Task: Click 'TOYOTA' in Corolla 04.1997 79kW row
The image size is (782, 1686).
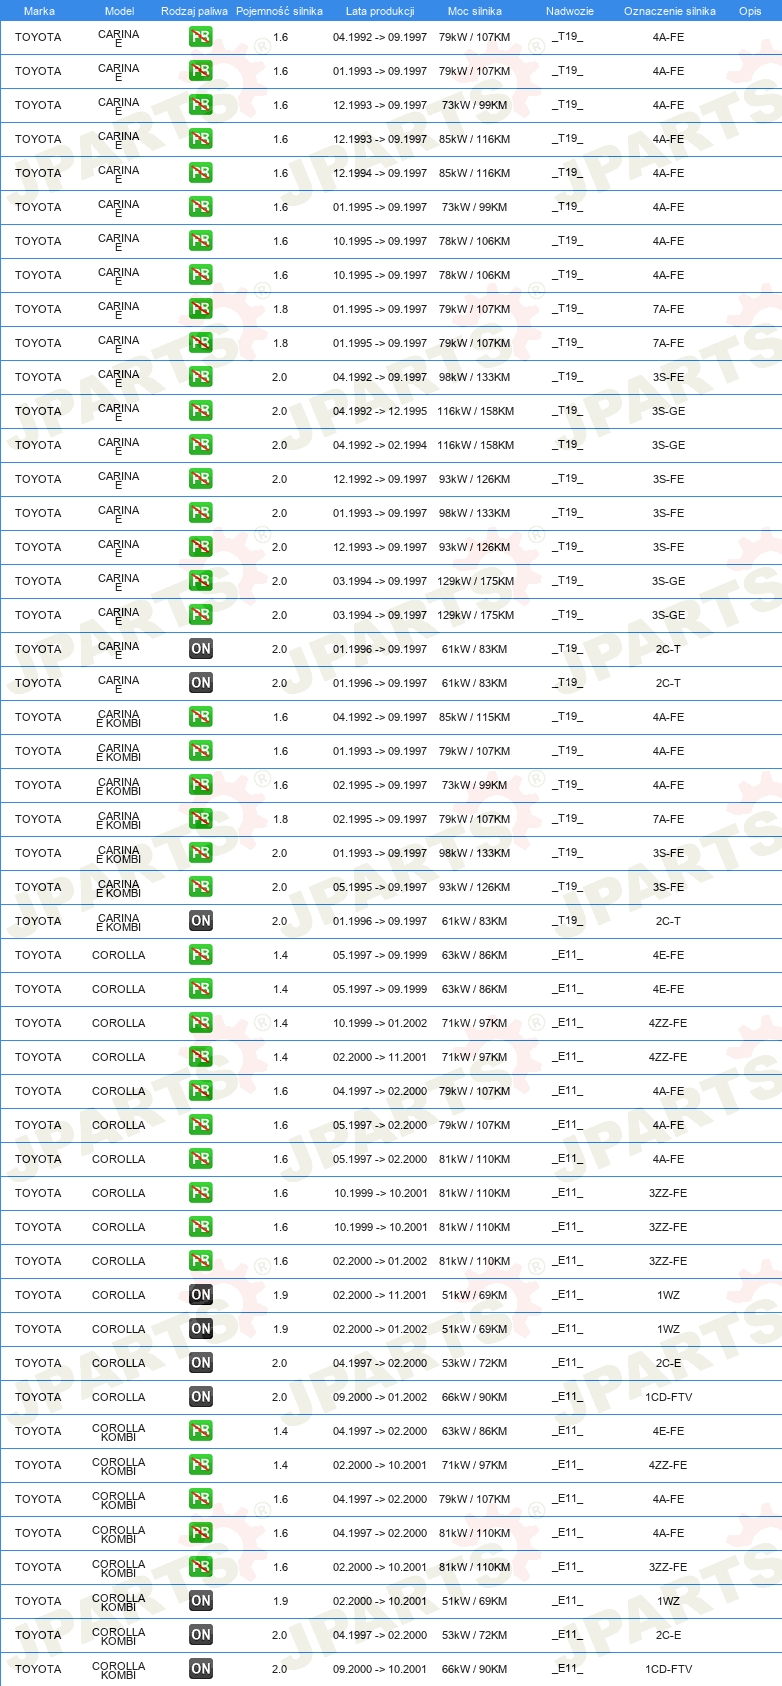Action: click(x=38, y=1091)
